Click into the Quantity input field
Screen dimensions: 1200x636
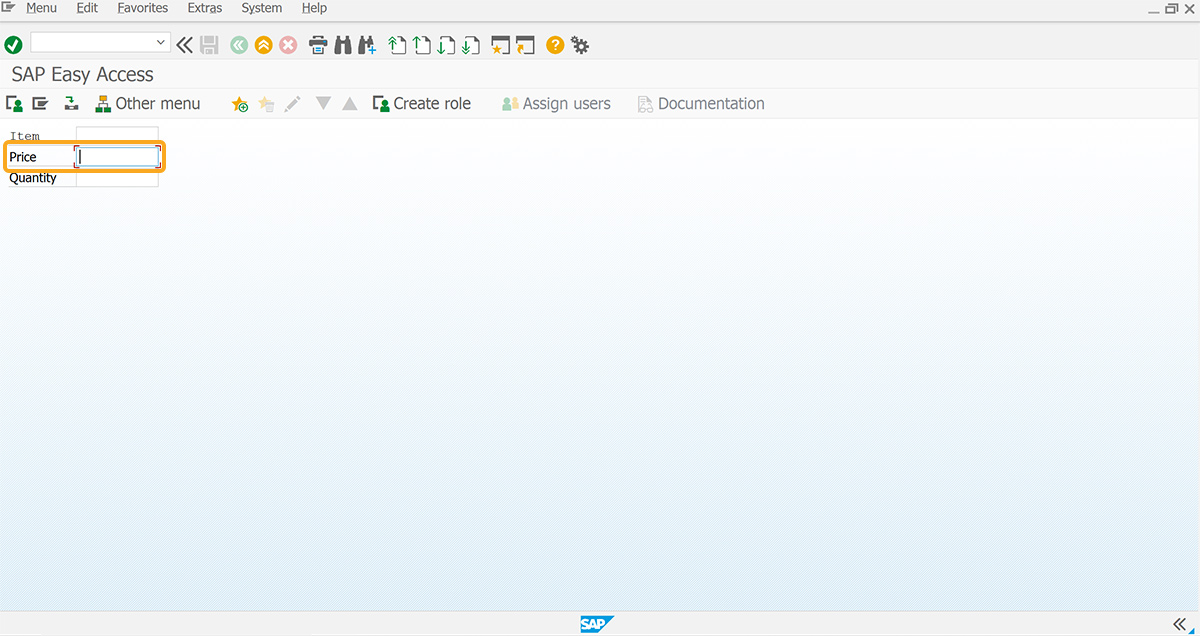[117, 178]
